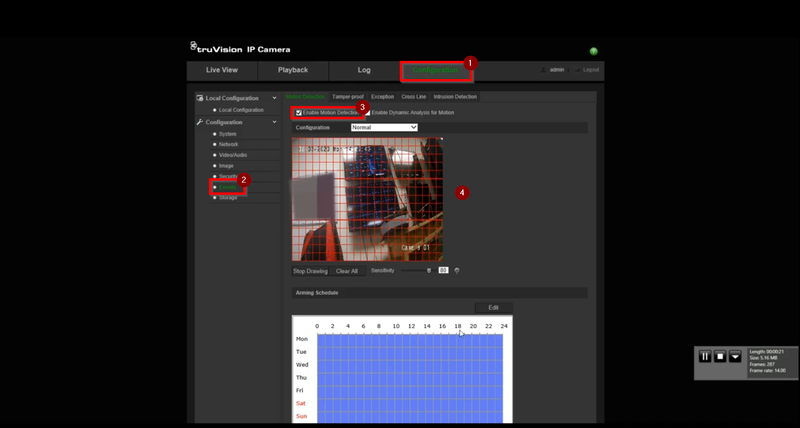Click the admin username label
The image size is (800, 428).
pos(557,70)
